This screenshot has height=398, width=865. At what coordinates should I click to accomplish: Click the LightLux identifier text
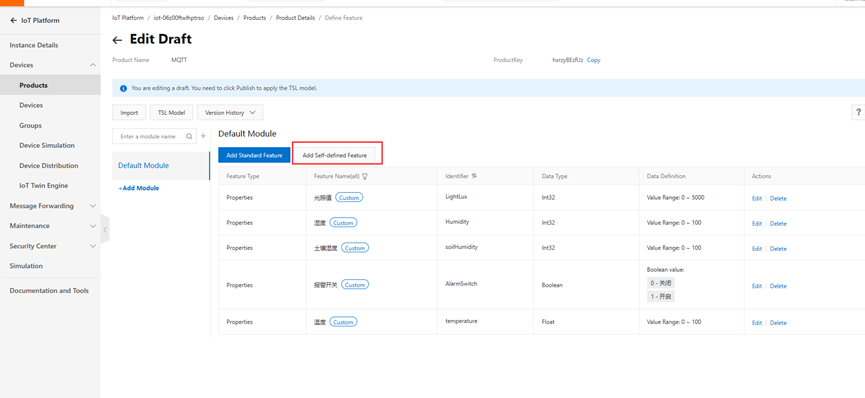click(457, 197)
